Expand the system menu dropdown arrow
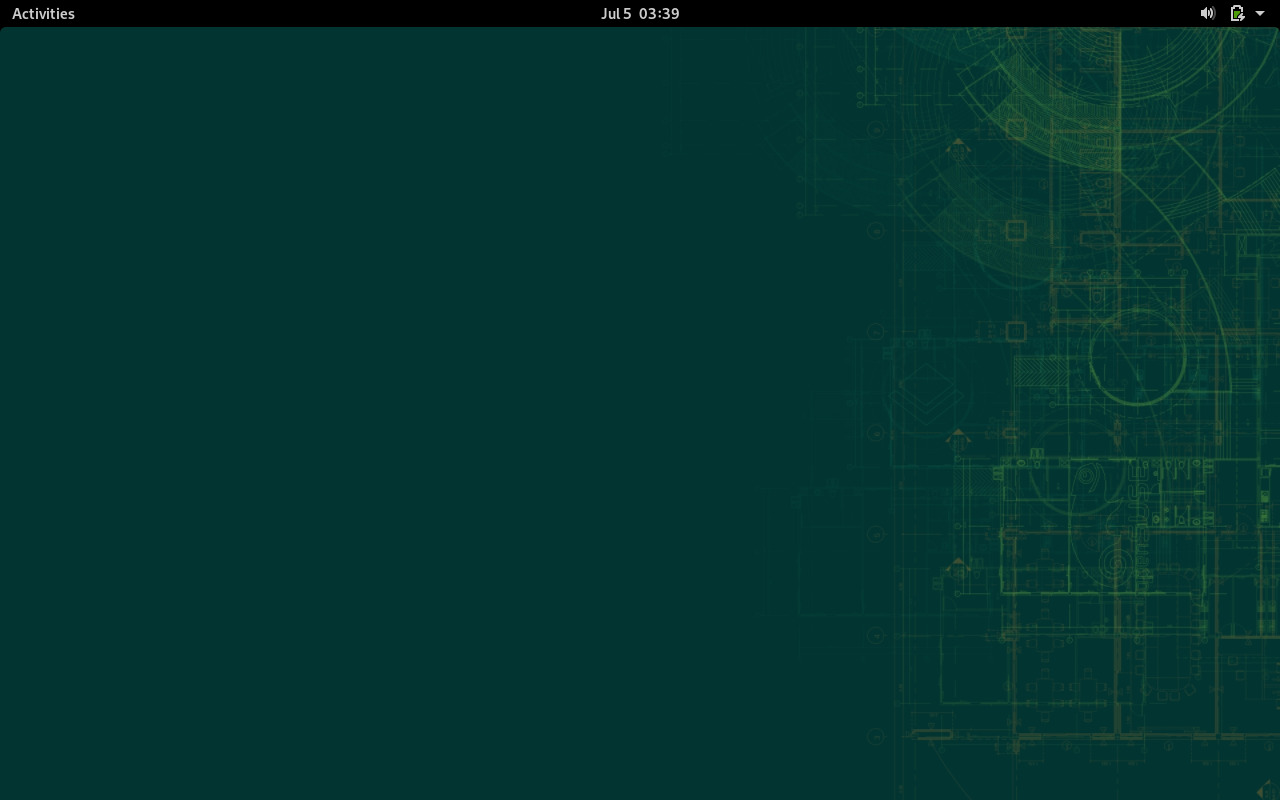Screen dimensions: 1280x800 [x=1260, y=13]
